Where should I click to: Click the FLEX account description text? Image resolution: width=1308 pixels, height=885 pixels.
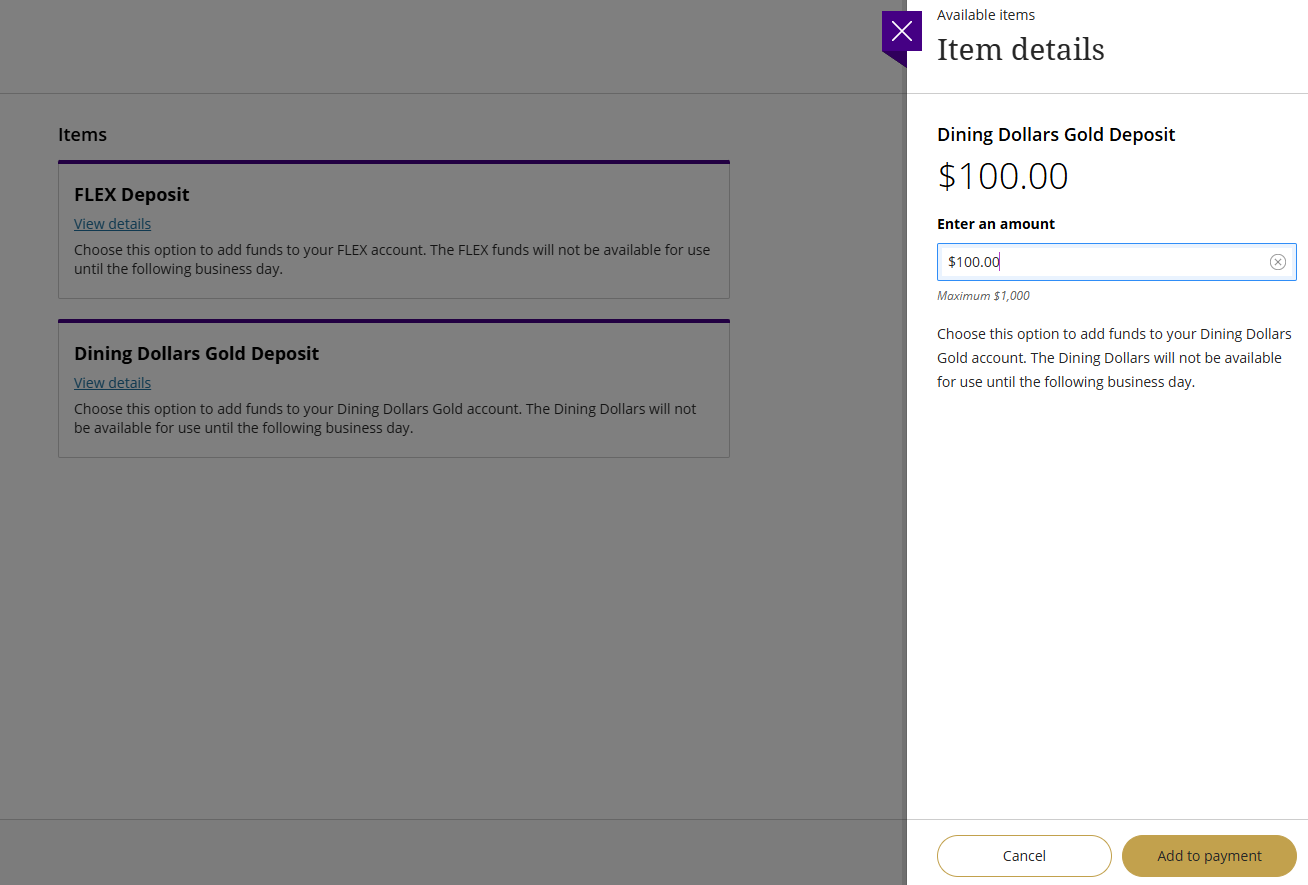[x=392, y=260]
